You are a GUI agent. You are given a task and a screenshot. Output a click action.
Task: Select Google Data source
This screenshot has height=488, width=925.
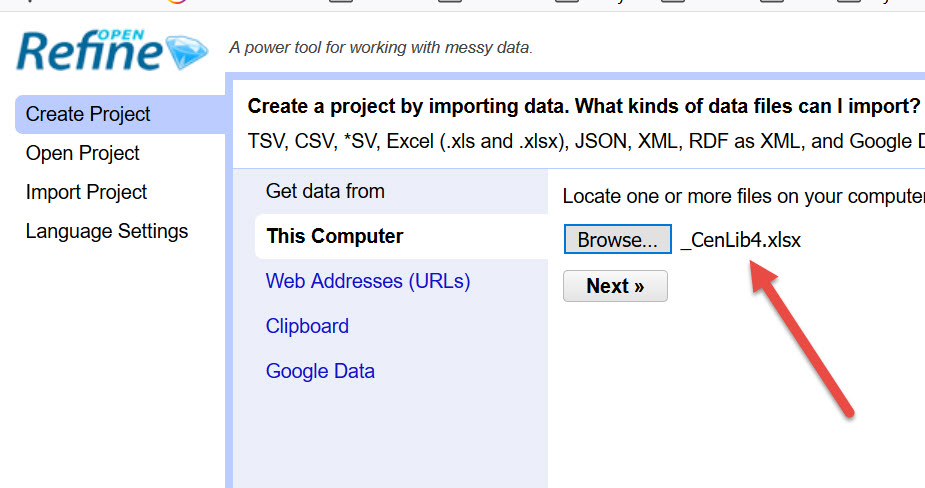point(320,371)
